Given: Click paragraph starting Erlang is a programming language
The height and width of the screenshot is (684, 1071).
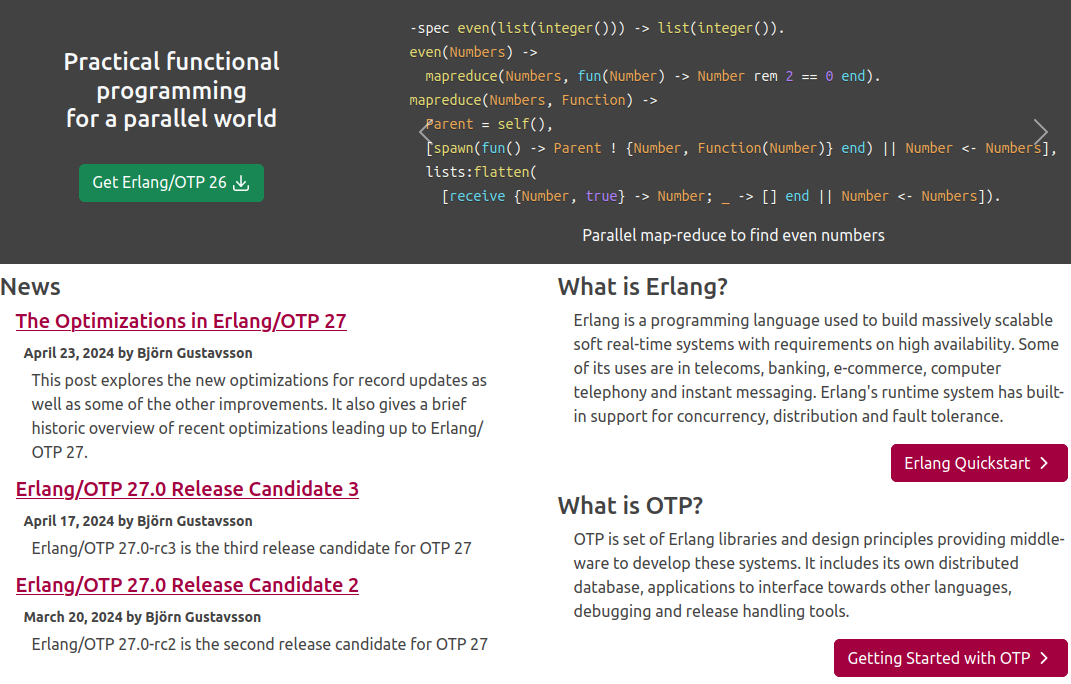Looking at the screenshot, I should [x=818, y=368].
